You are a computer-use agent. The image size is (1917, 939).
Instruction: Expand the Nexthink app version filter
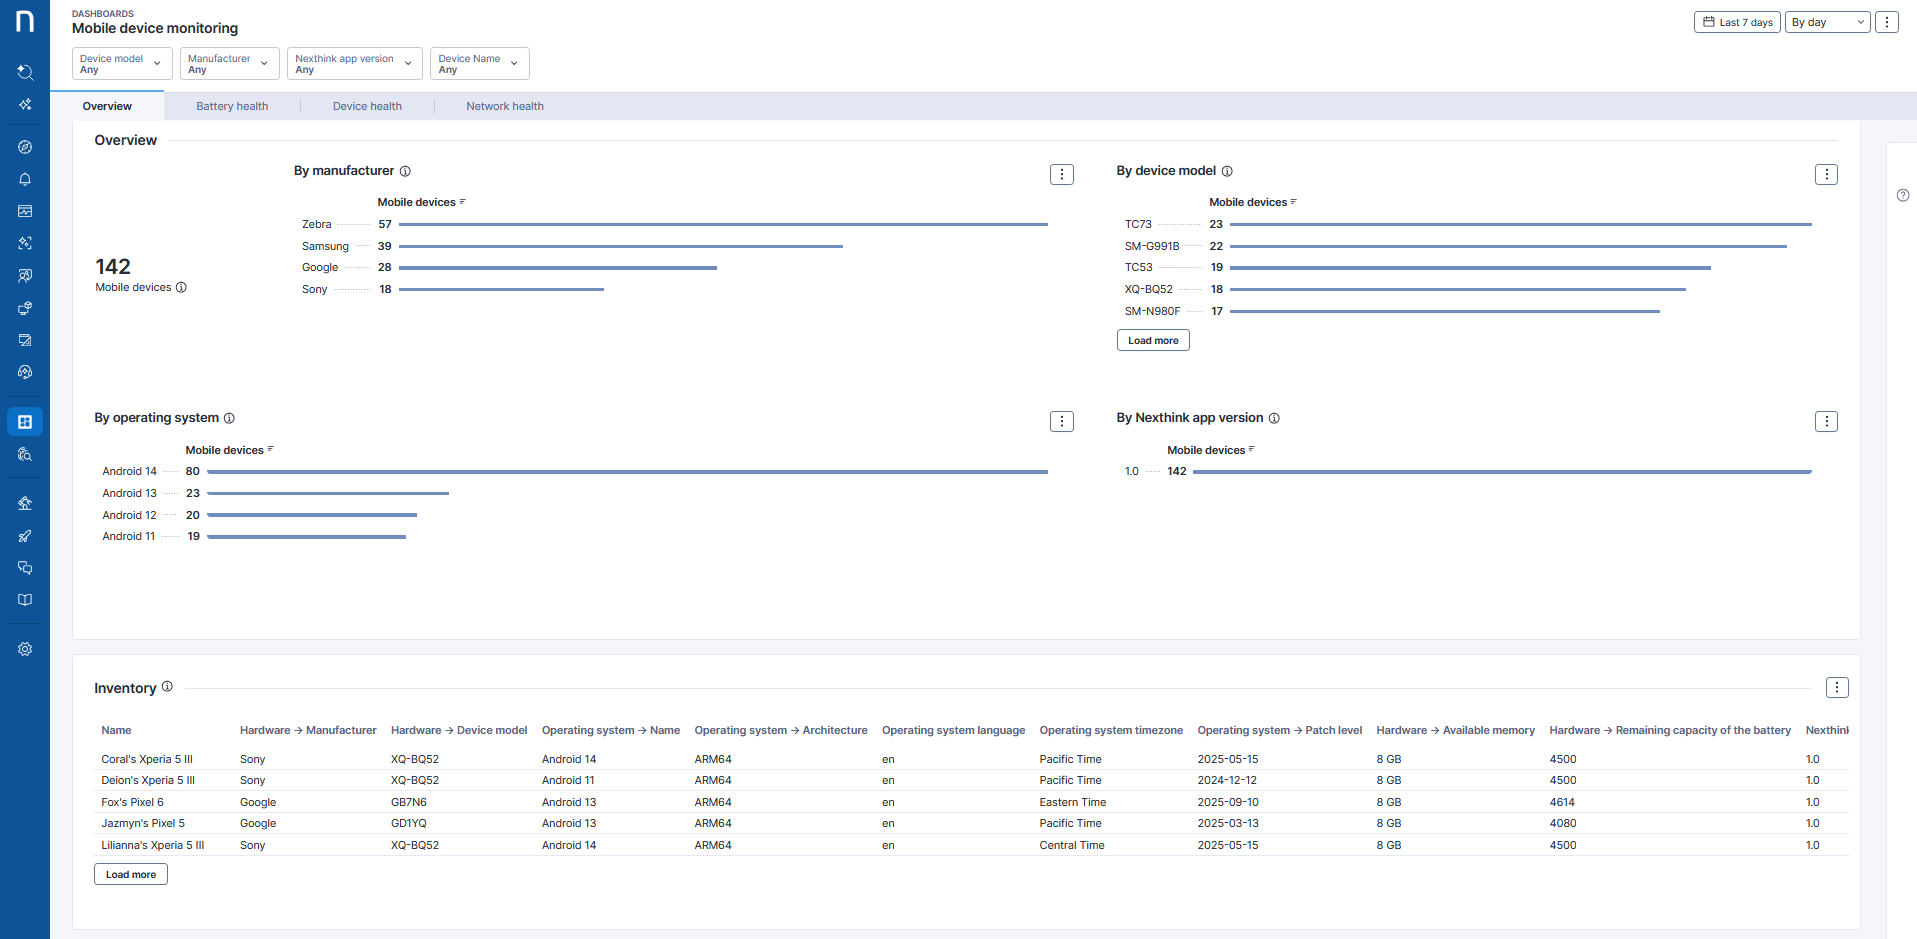pos(354,63)
